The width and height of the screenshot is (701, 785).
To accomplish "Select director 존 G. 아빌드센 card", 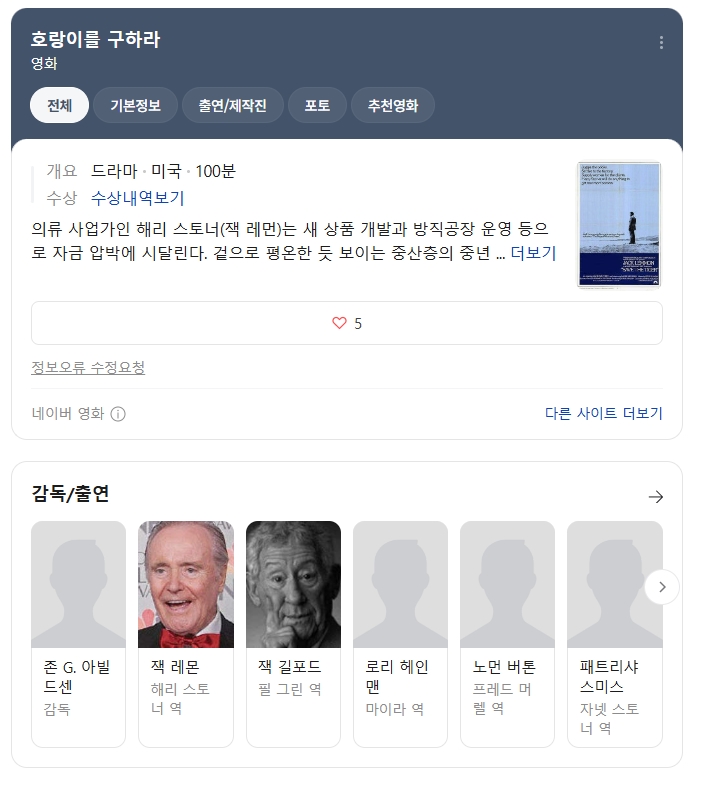I will point(78,634).
